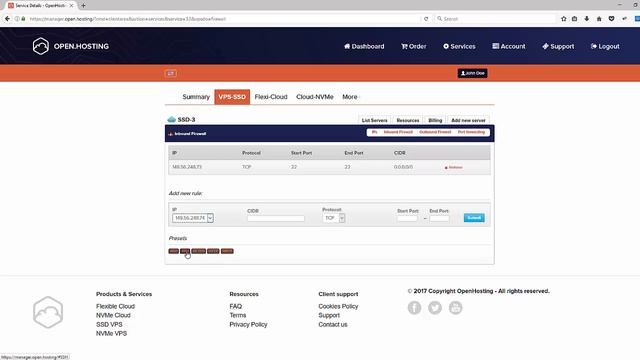This screenshot has height=360, width=640.
Task: Click the last preset button under Presets
Action: tap(227, 251)
